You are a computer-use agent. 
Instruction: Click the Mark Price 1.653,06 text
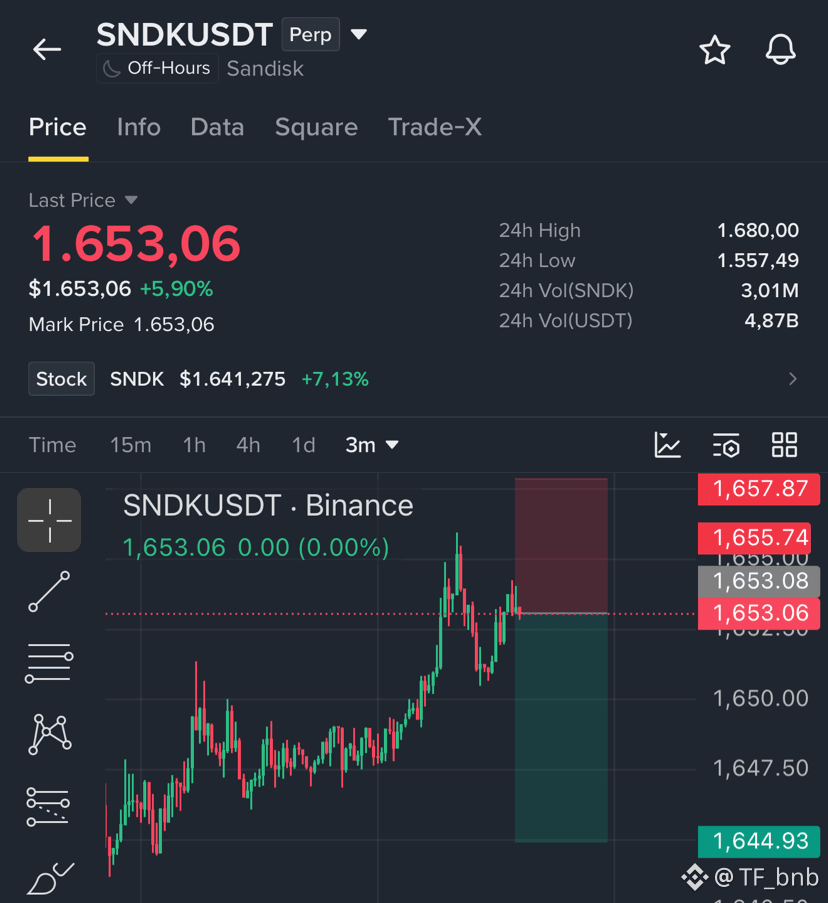point(121,325)
